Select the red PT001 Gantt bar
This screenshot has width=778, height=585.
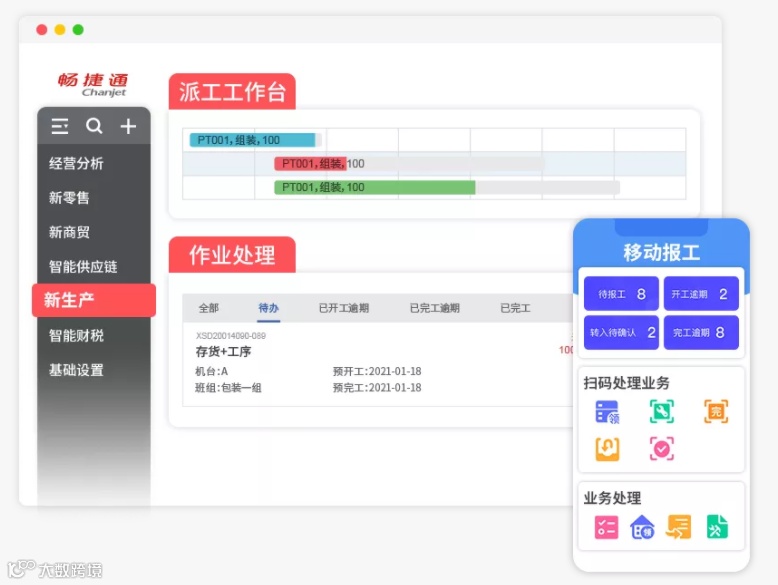311,163
